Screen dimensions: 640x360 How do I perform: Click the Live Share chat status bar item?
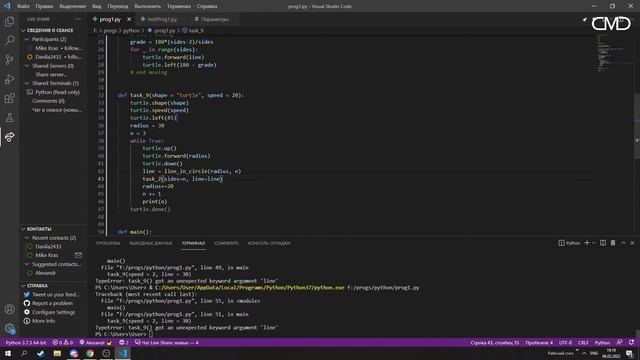[167, 342]
